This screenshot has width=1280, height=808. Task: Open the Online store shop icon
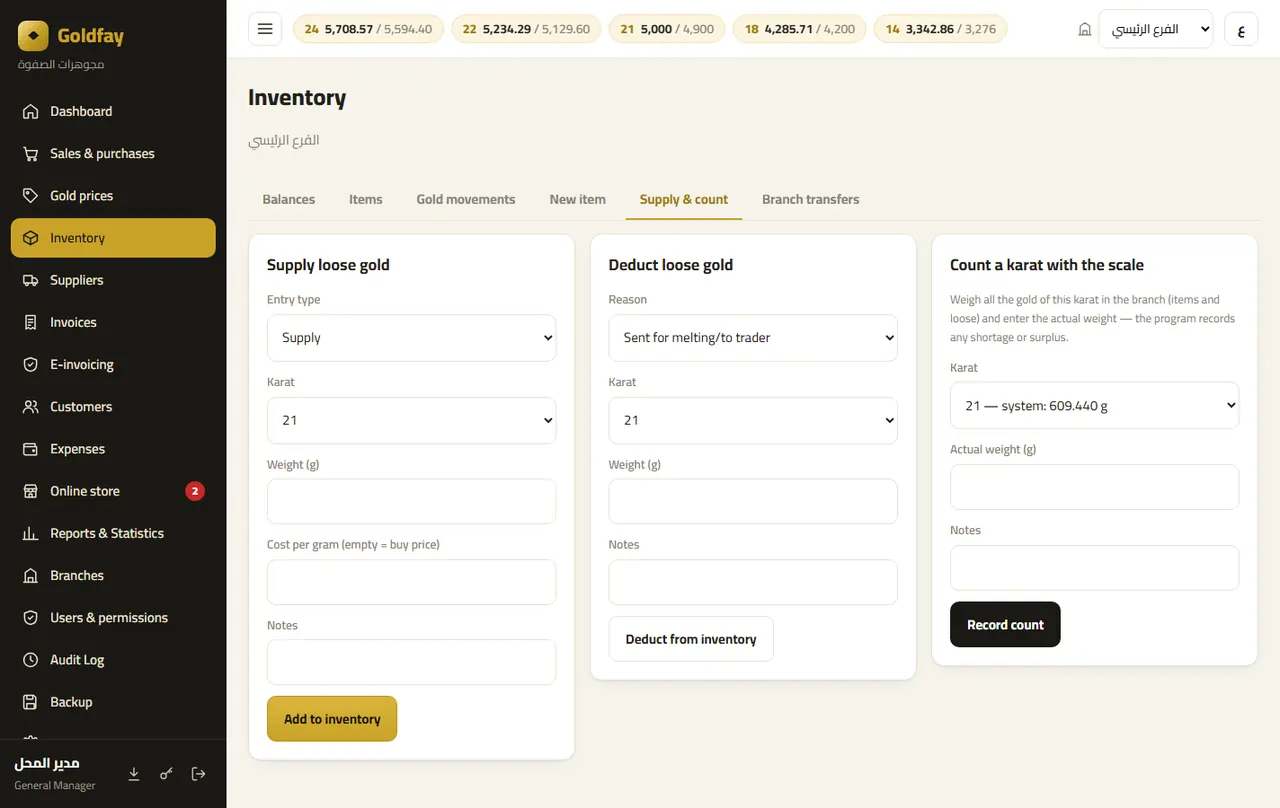[x=31, y=491]
